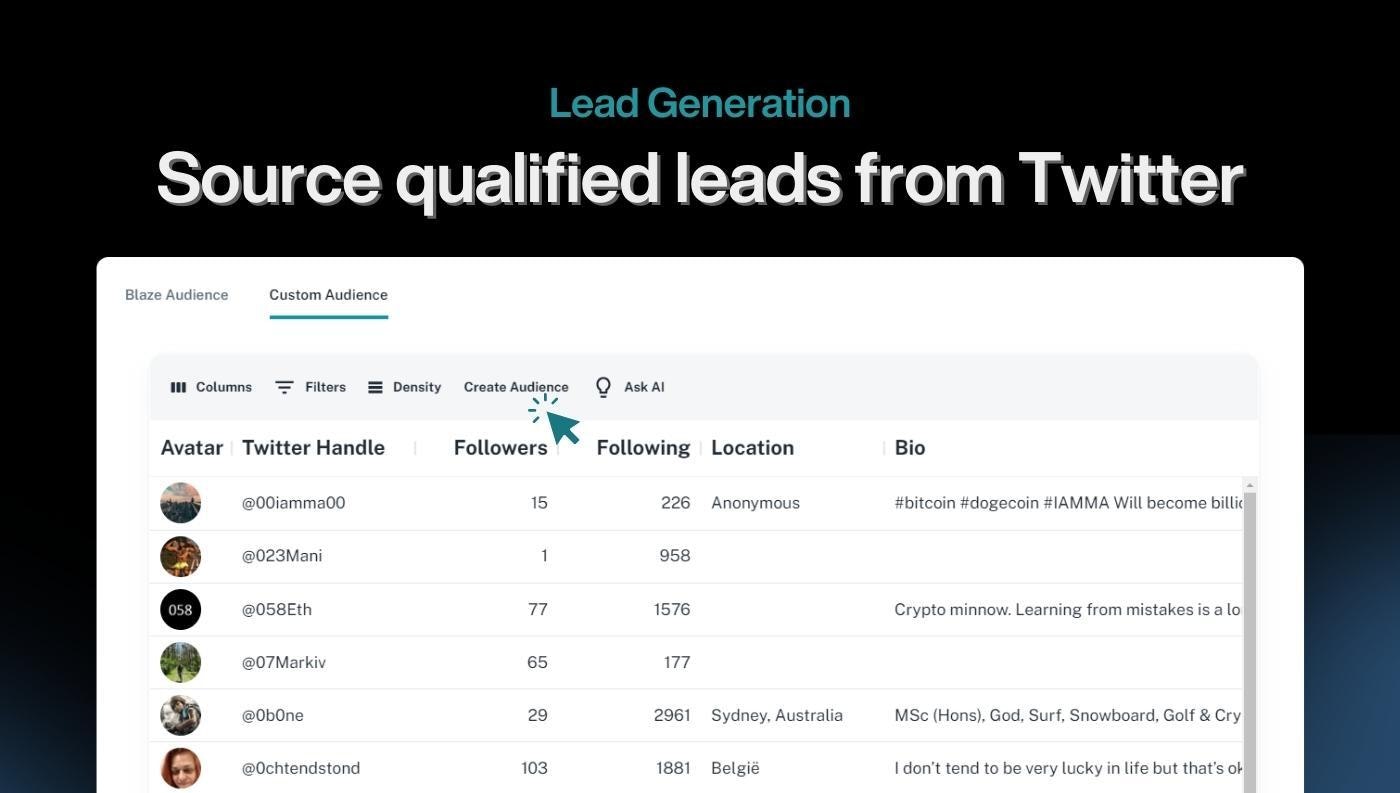
Task: Click the Create Audience button
Action: coord(516,387)
